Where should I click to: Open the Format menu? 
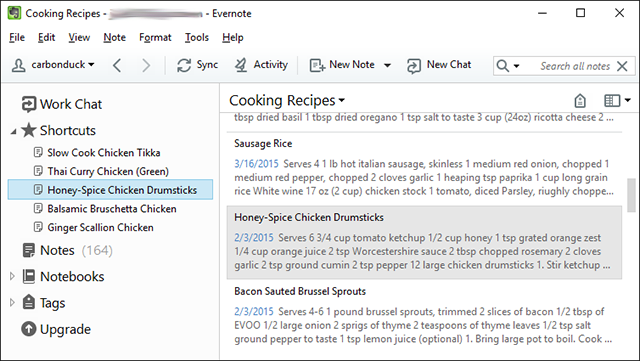tap(155, 37)
